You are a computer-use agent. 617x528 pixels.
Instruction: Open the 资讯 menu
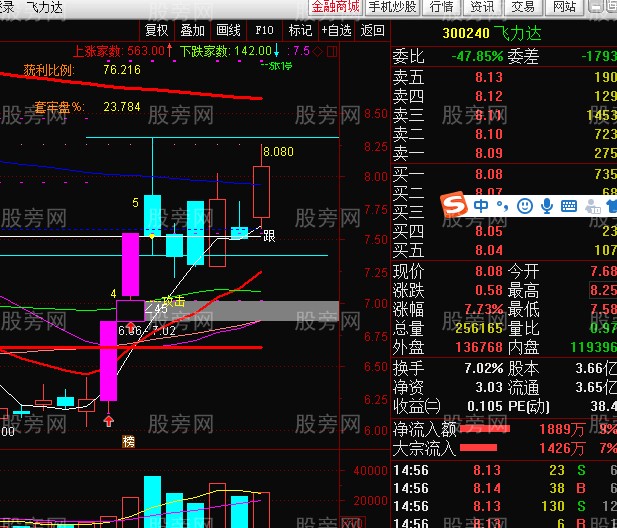point(482,7)
